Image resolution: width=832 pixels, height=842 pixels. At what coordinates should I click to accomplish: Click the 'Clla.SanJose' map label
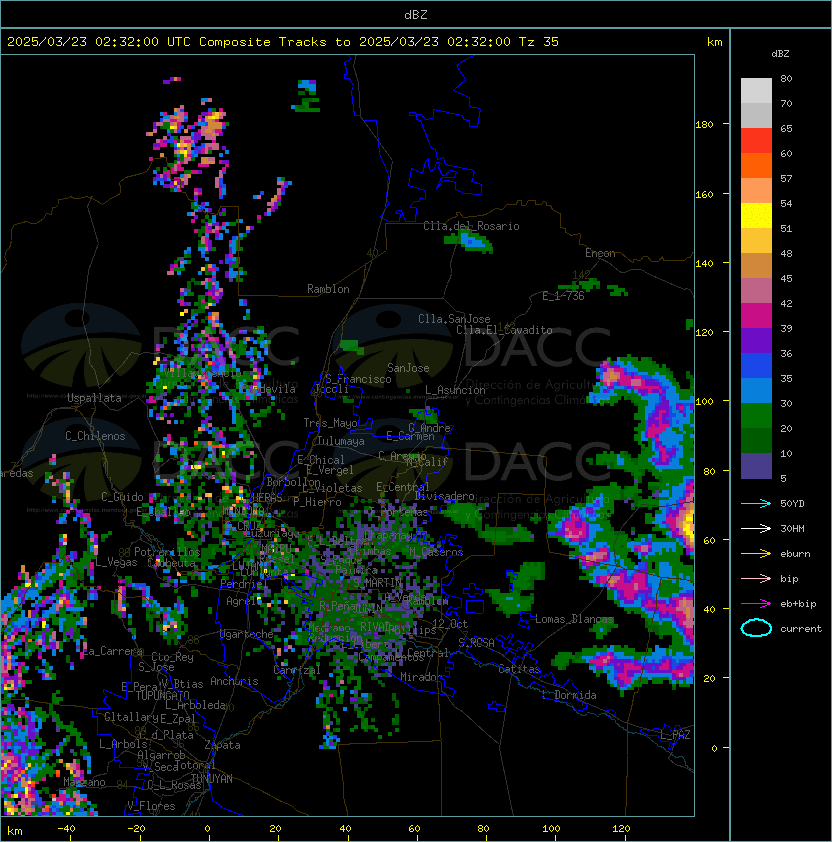(x=454, y=319)
